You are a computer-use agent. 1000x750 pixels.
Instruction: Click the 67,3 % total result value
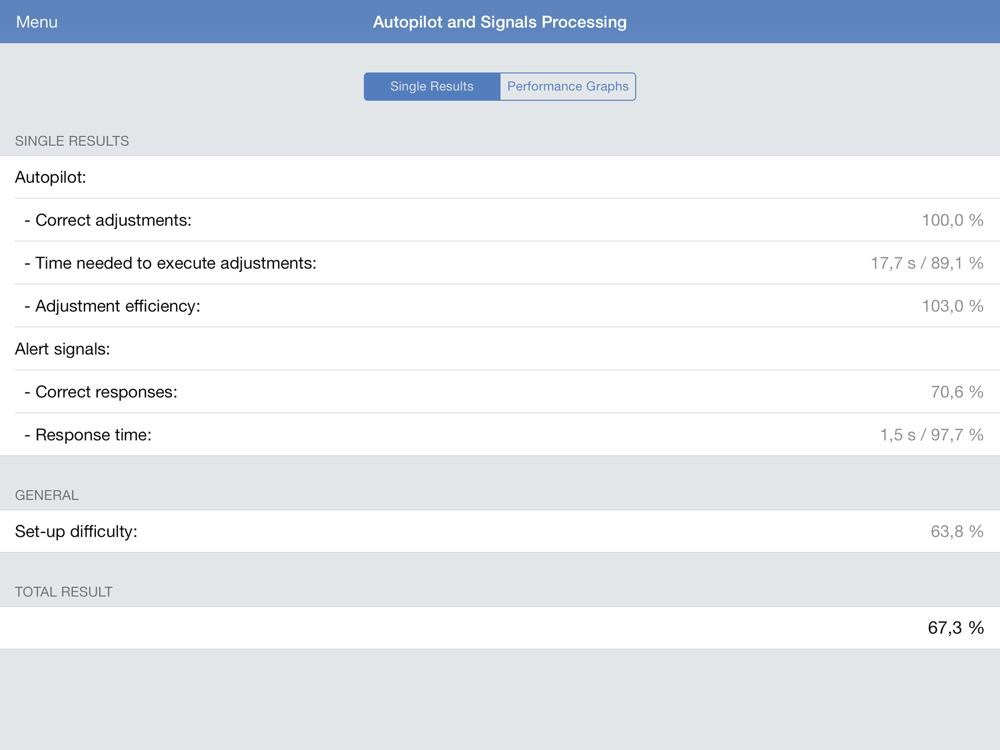point(955,628)
